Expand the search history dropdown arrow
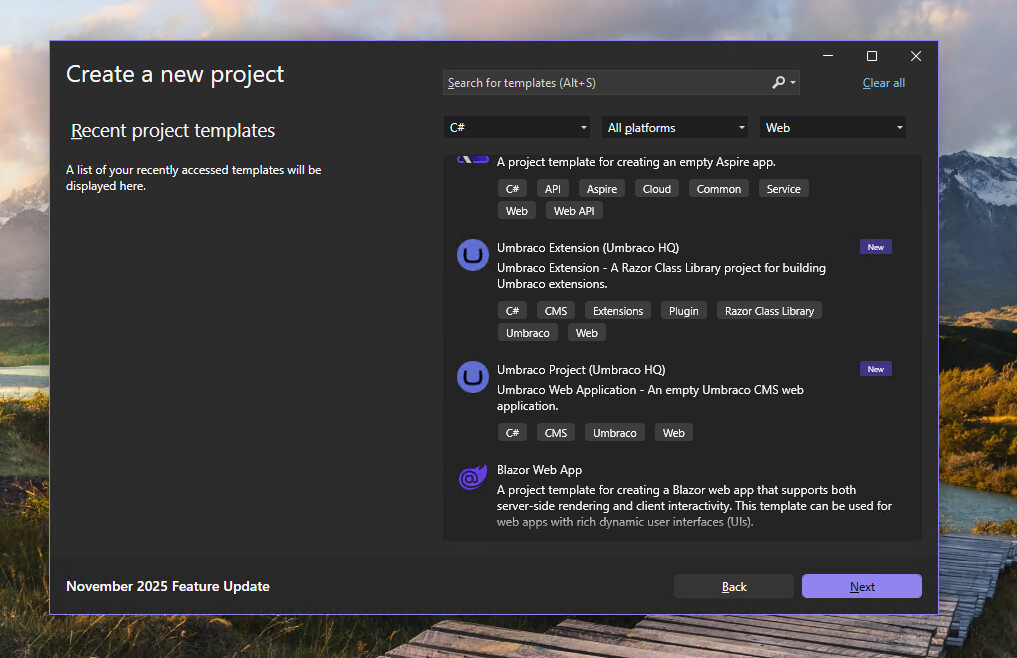The image size is (1017, 658). (x=793, y=83)
